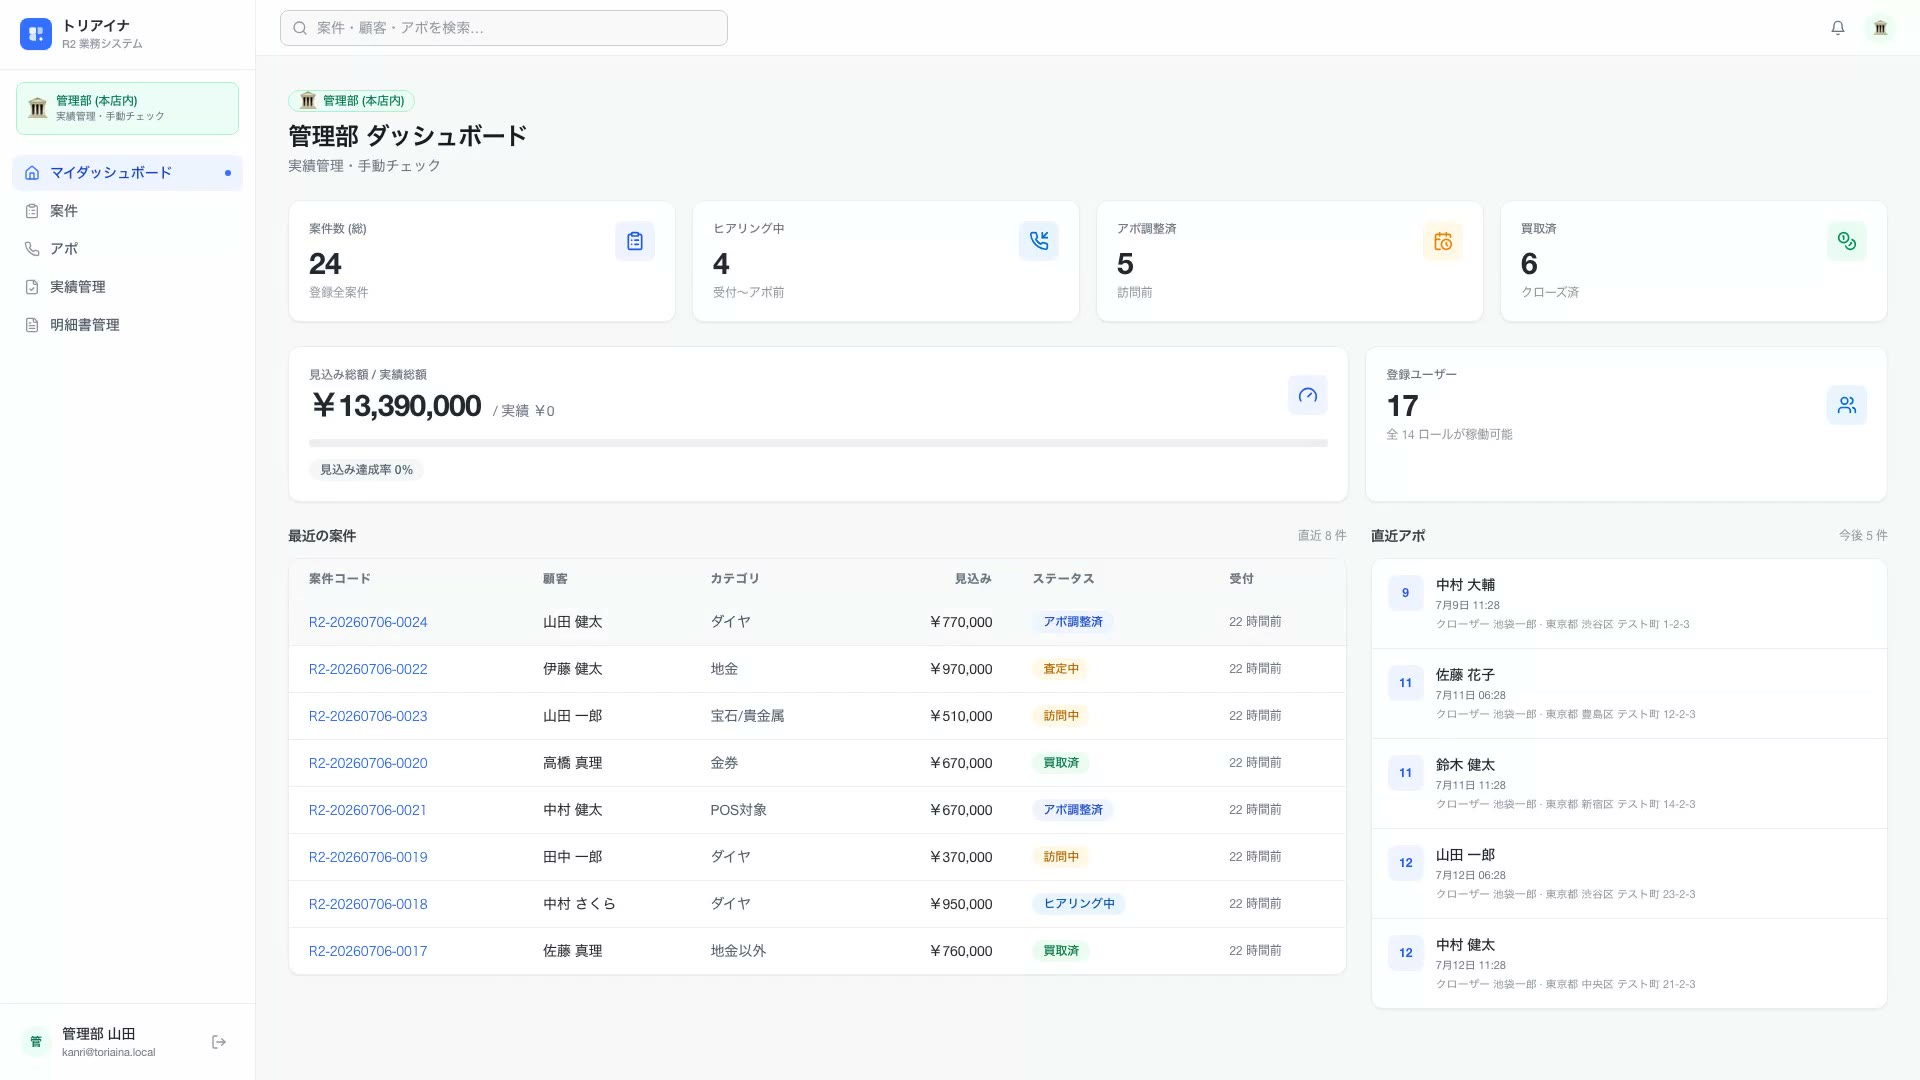Image resolution: width=1920 pixels, height=1080 pixels.
Task: Click the gauge icon in 見込み総額 card
Action: coord(1308,395)
